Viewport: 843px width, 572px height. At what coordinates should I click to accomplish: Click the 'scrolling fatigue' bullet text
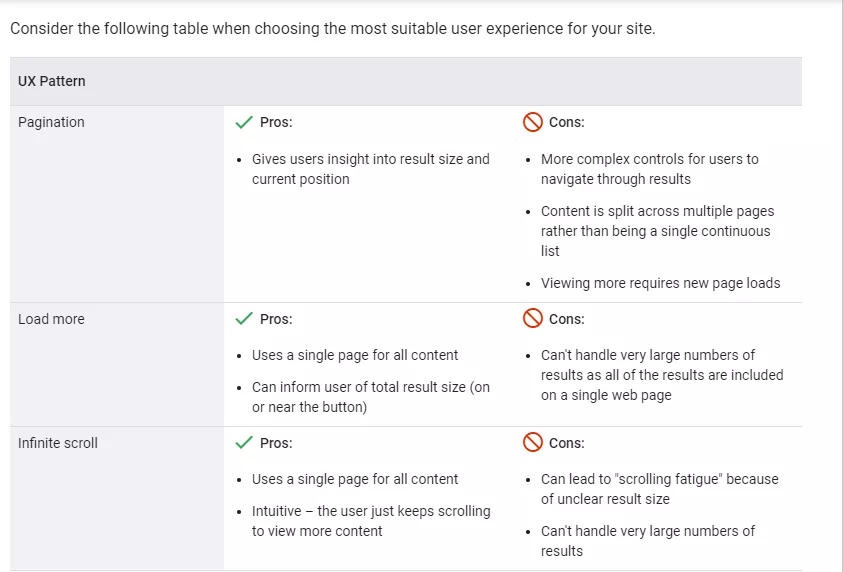click(659, 489)
